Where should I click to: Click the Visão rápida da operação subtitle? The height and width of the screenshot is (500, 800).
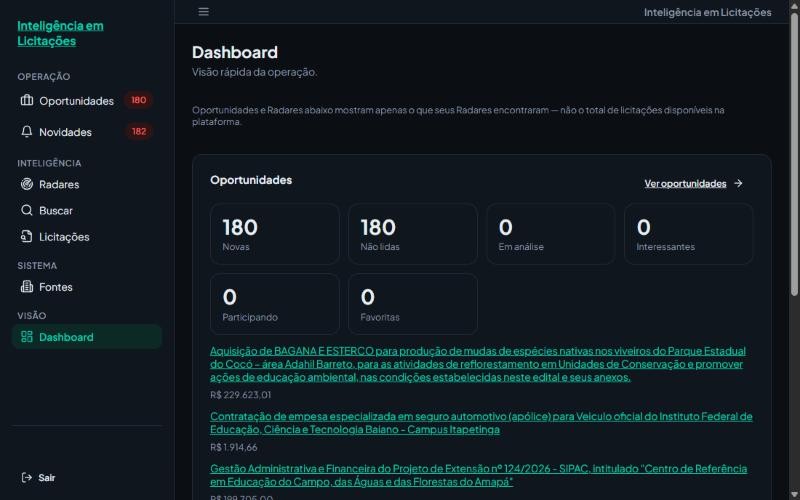[x=255, y=72]
